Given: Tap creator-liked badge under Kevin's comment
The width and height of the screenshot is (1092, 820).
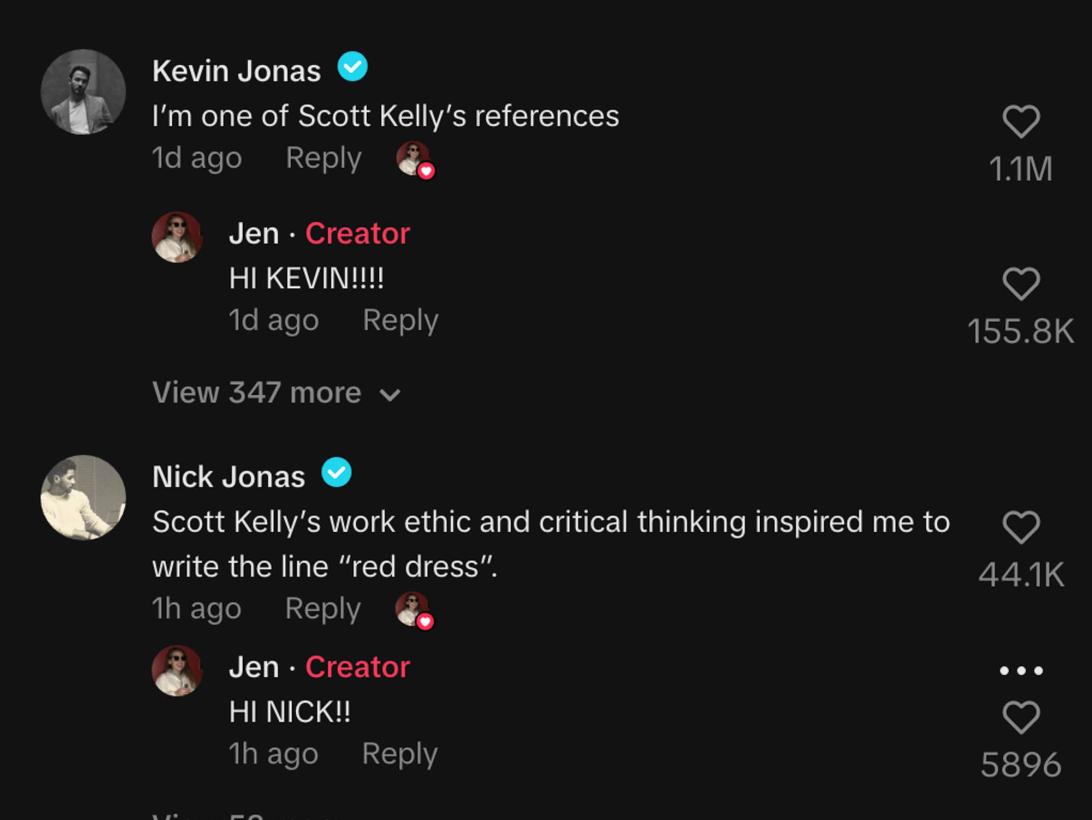Looking at the screenshot, I should click(415, 160).
